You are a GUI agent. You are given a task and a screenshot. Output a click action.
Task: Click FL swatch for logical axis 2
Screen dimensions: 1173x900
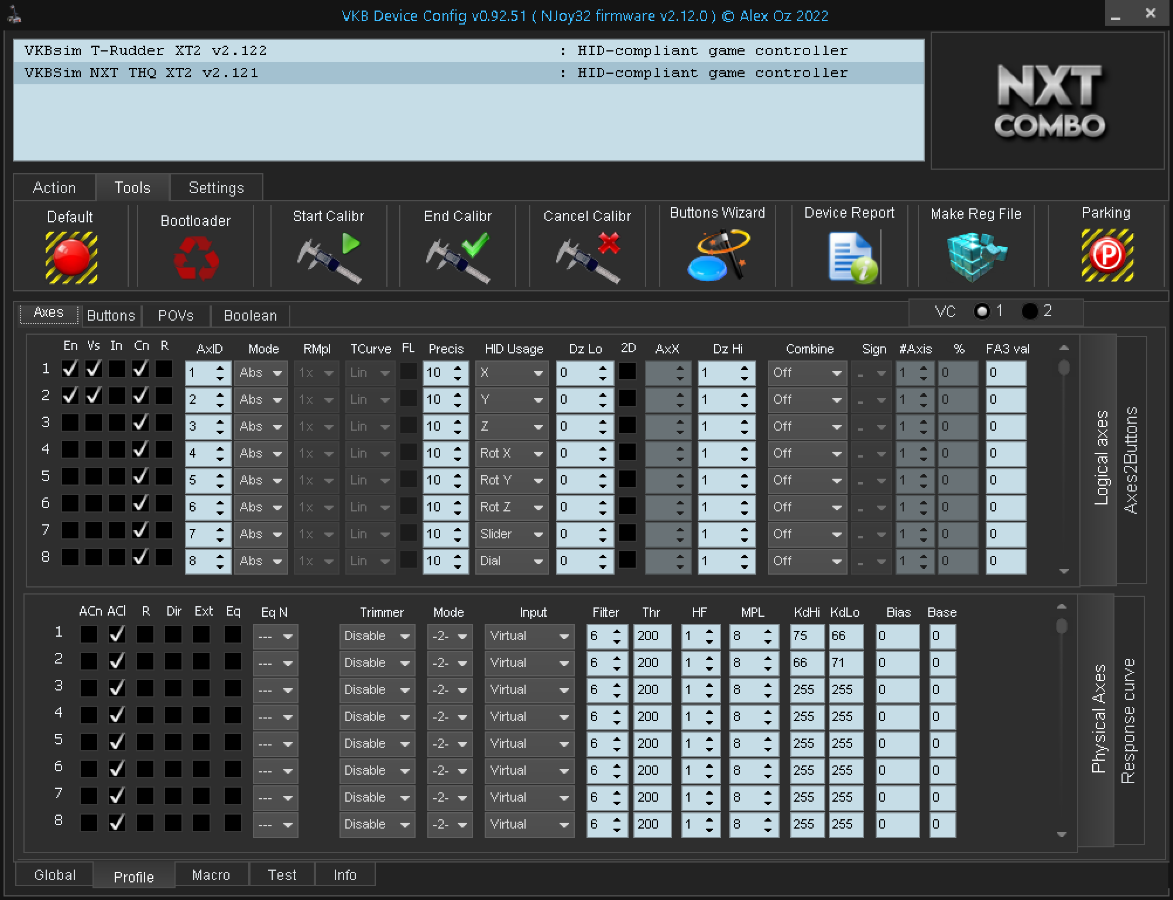tap(408, 398)
